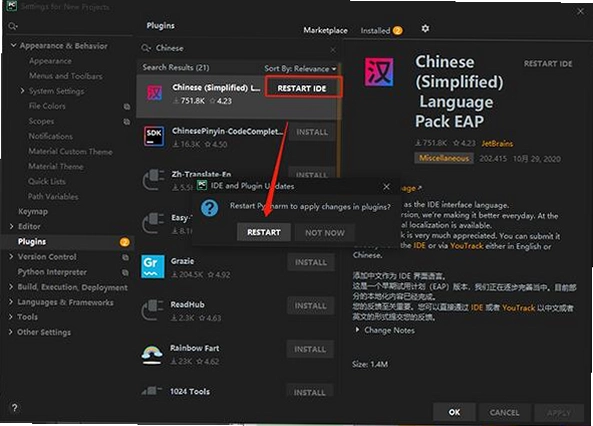Click the help question mark icon at bottom left
The height and width of the screenshot is (426, 593).
pyautogui.click(x=14, y=408)
